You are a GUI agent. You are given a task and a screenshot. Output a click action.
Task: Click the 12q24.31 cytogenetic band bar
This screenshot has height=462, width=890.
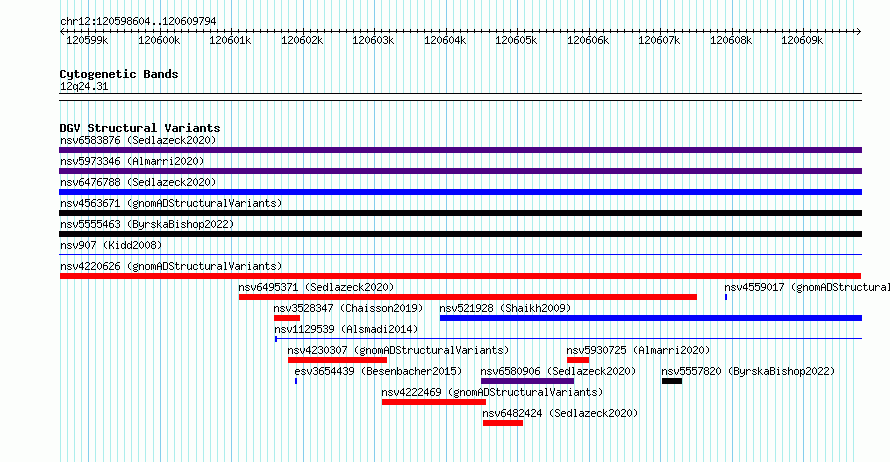460,97
